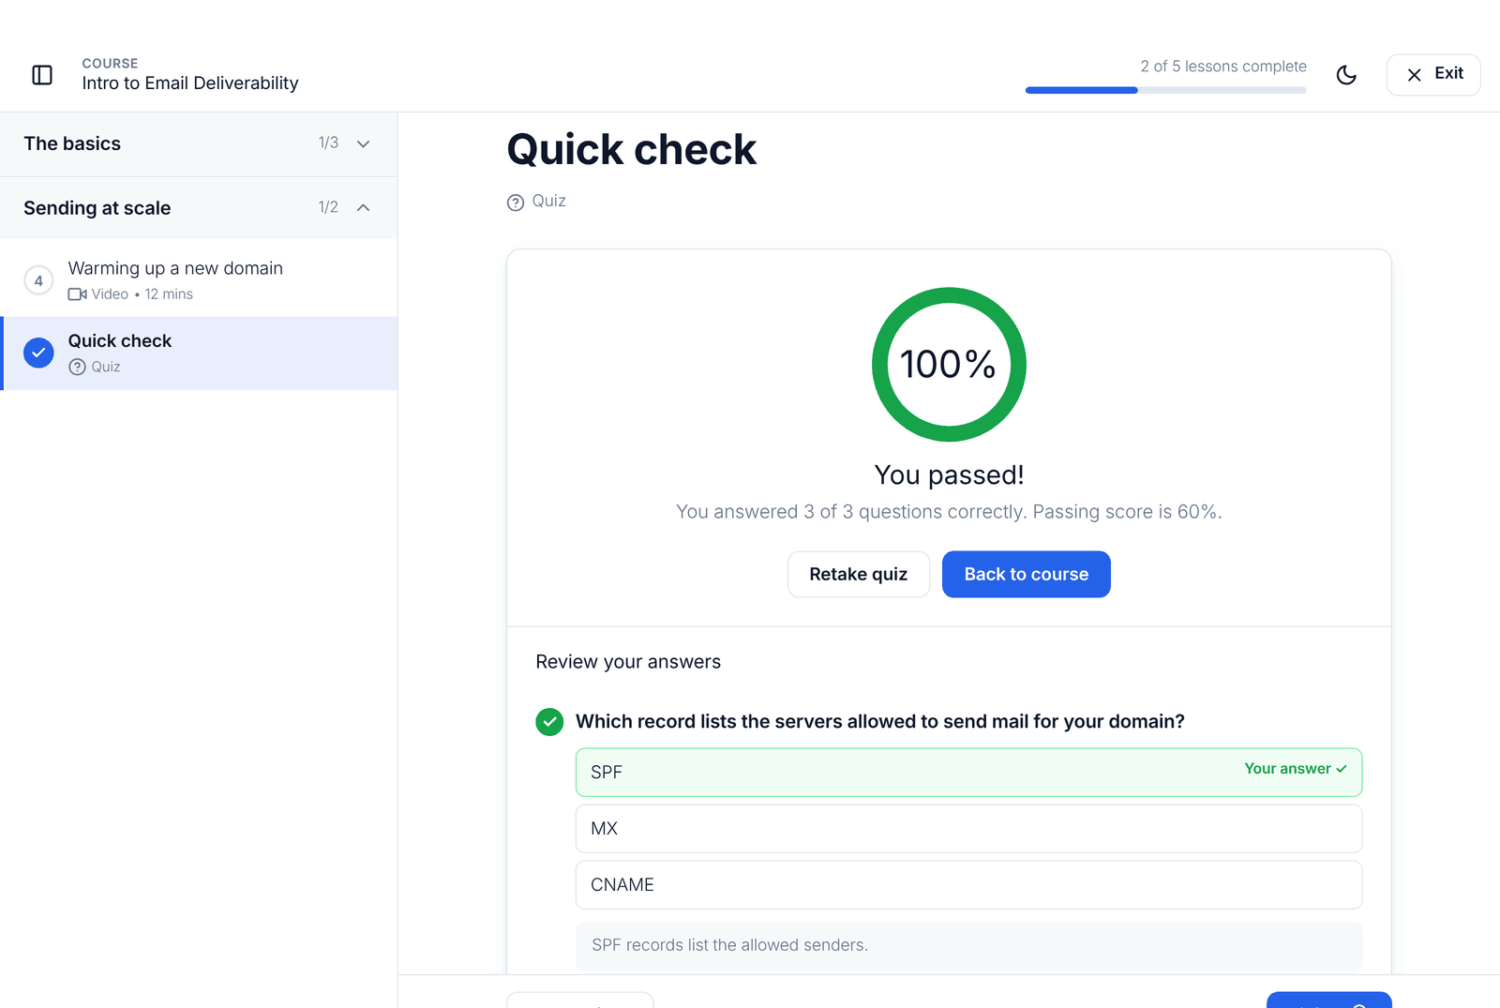Retake the quiz
1500x1008 pixels.
858,574
